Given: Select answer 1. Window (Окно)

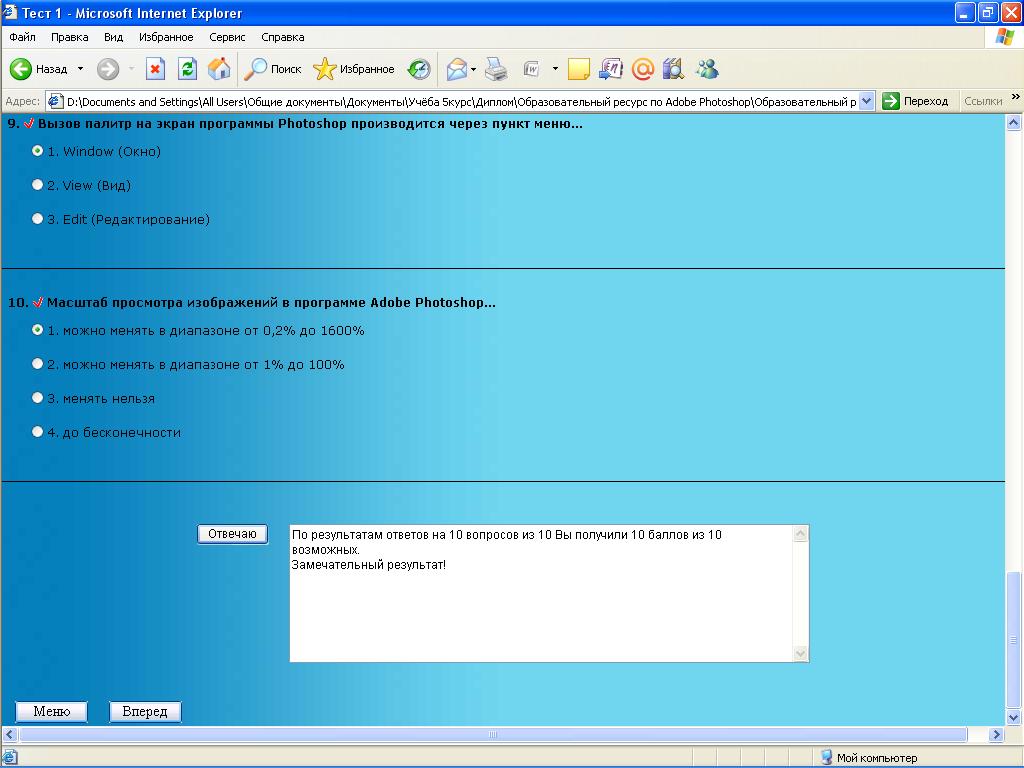Looking at the screenshot, I should coord(37,151).
